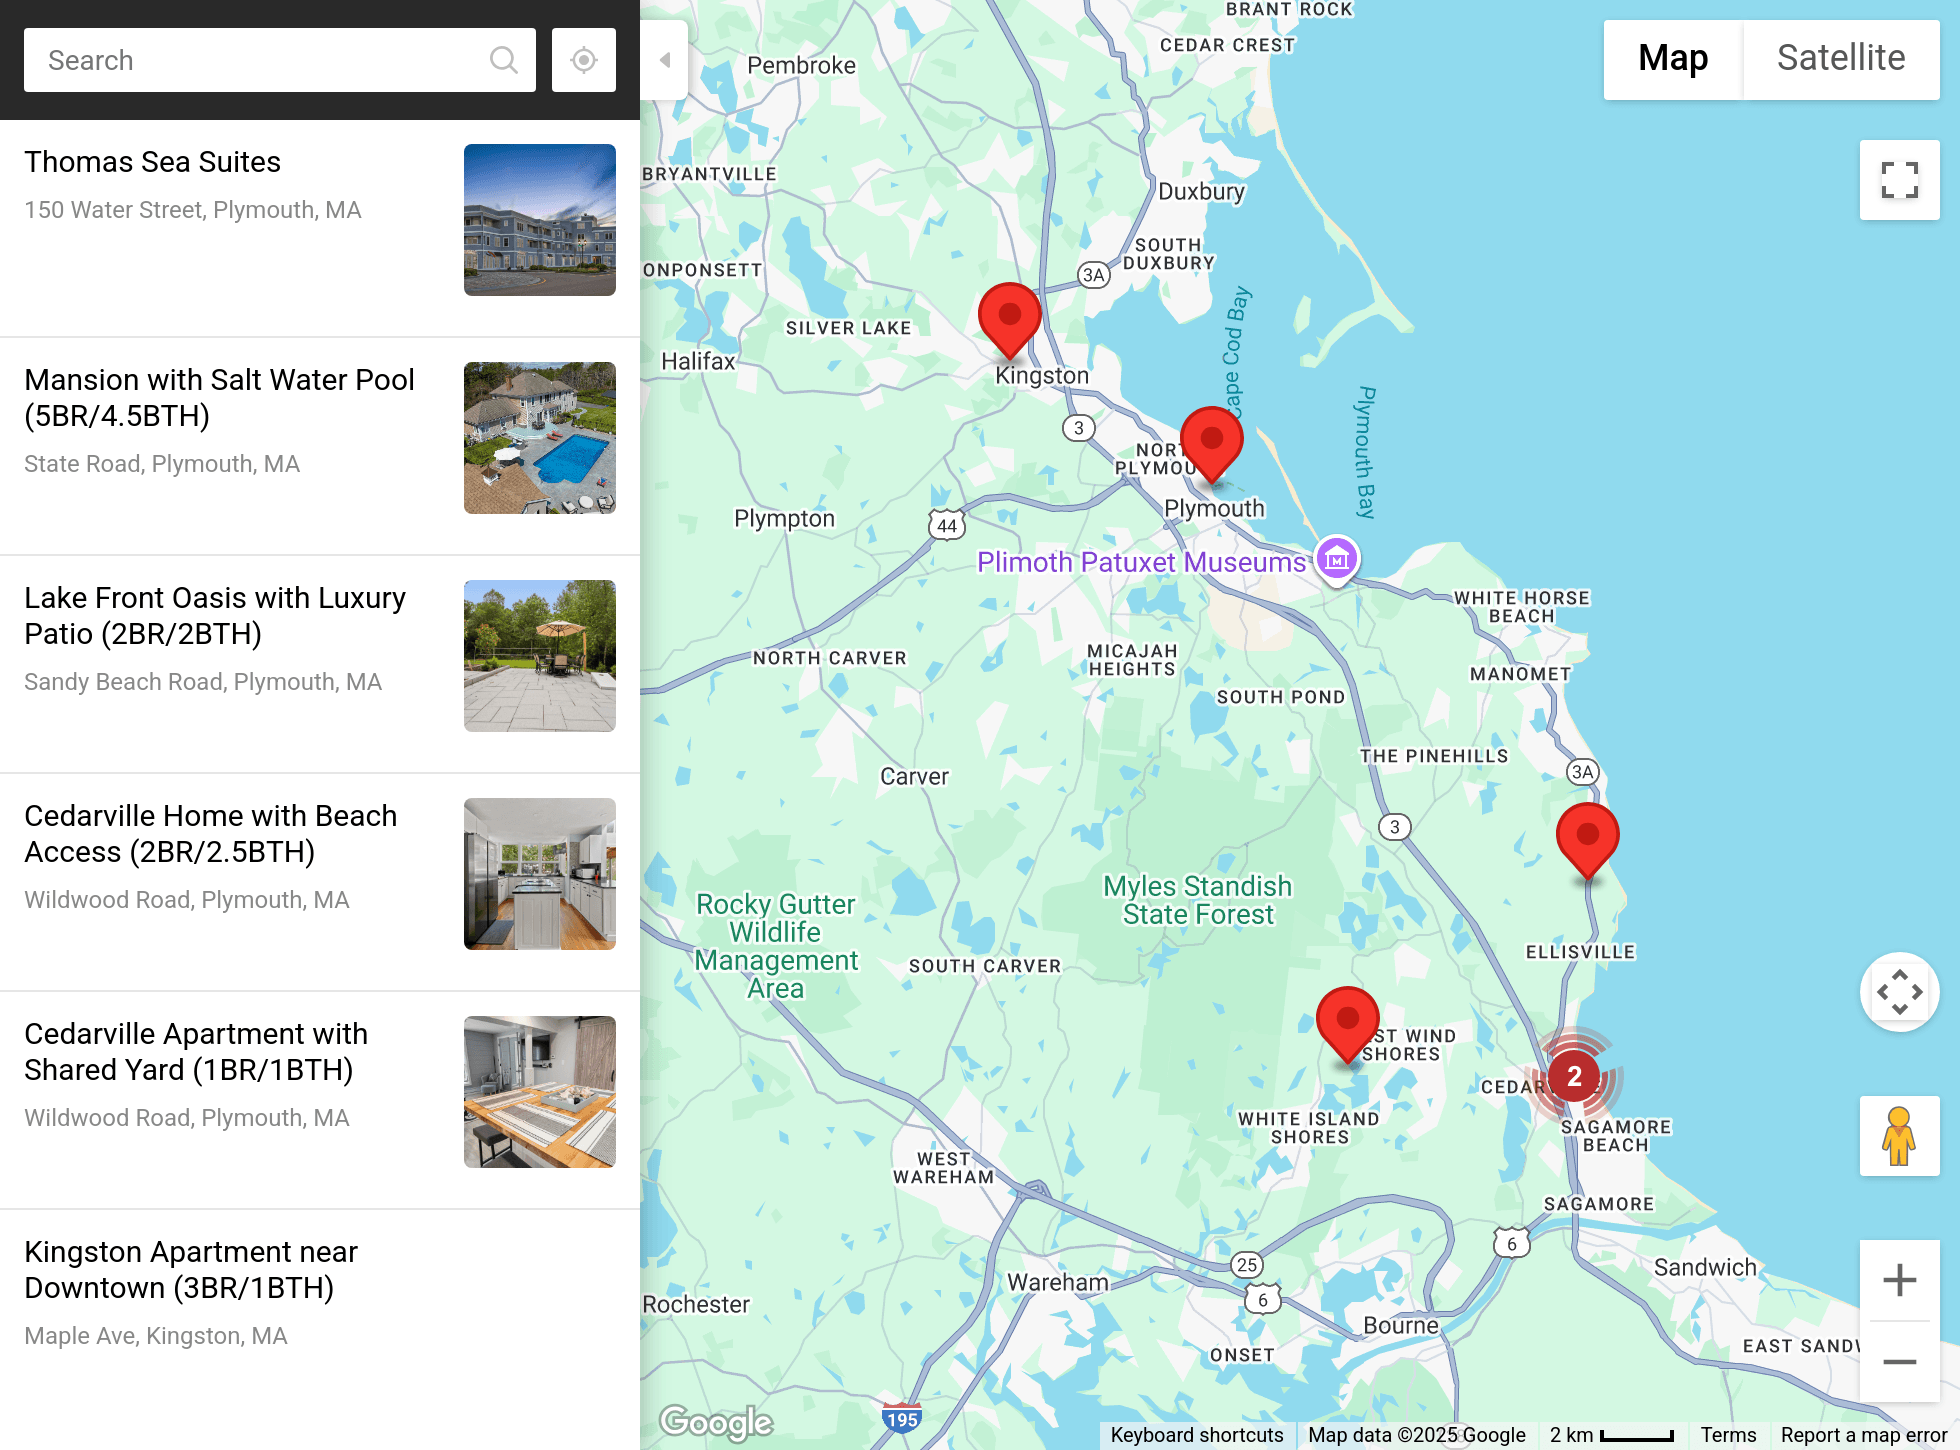Click the search magnifier icon
The image size is (1960, 1450).
tap(504, 60)
